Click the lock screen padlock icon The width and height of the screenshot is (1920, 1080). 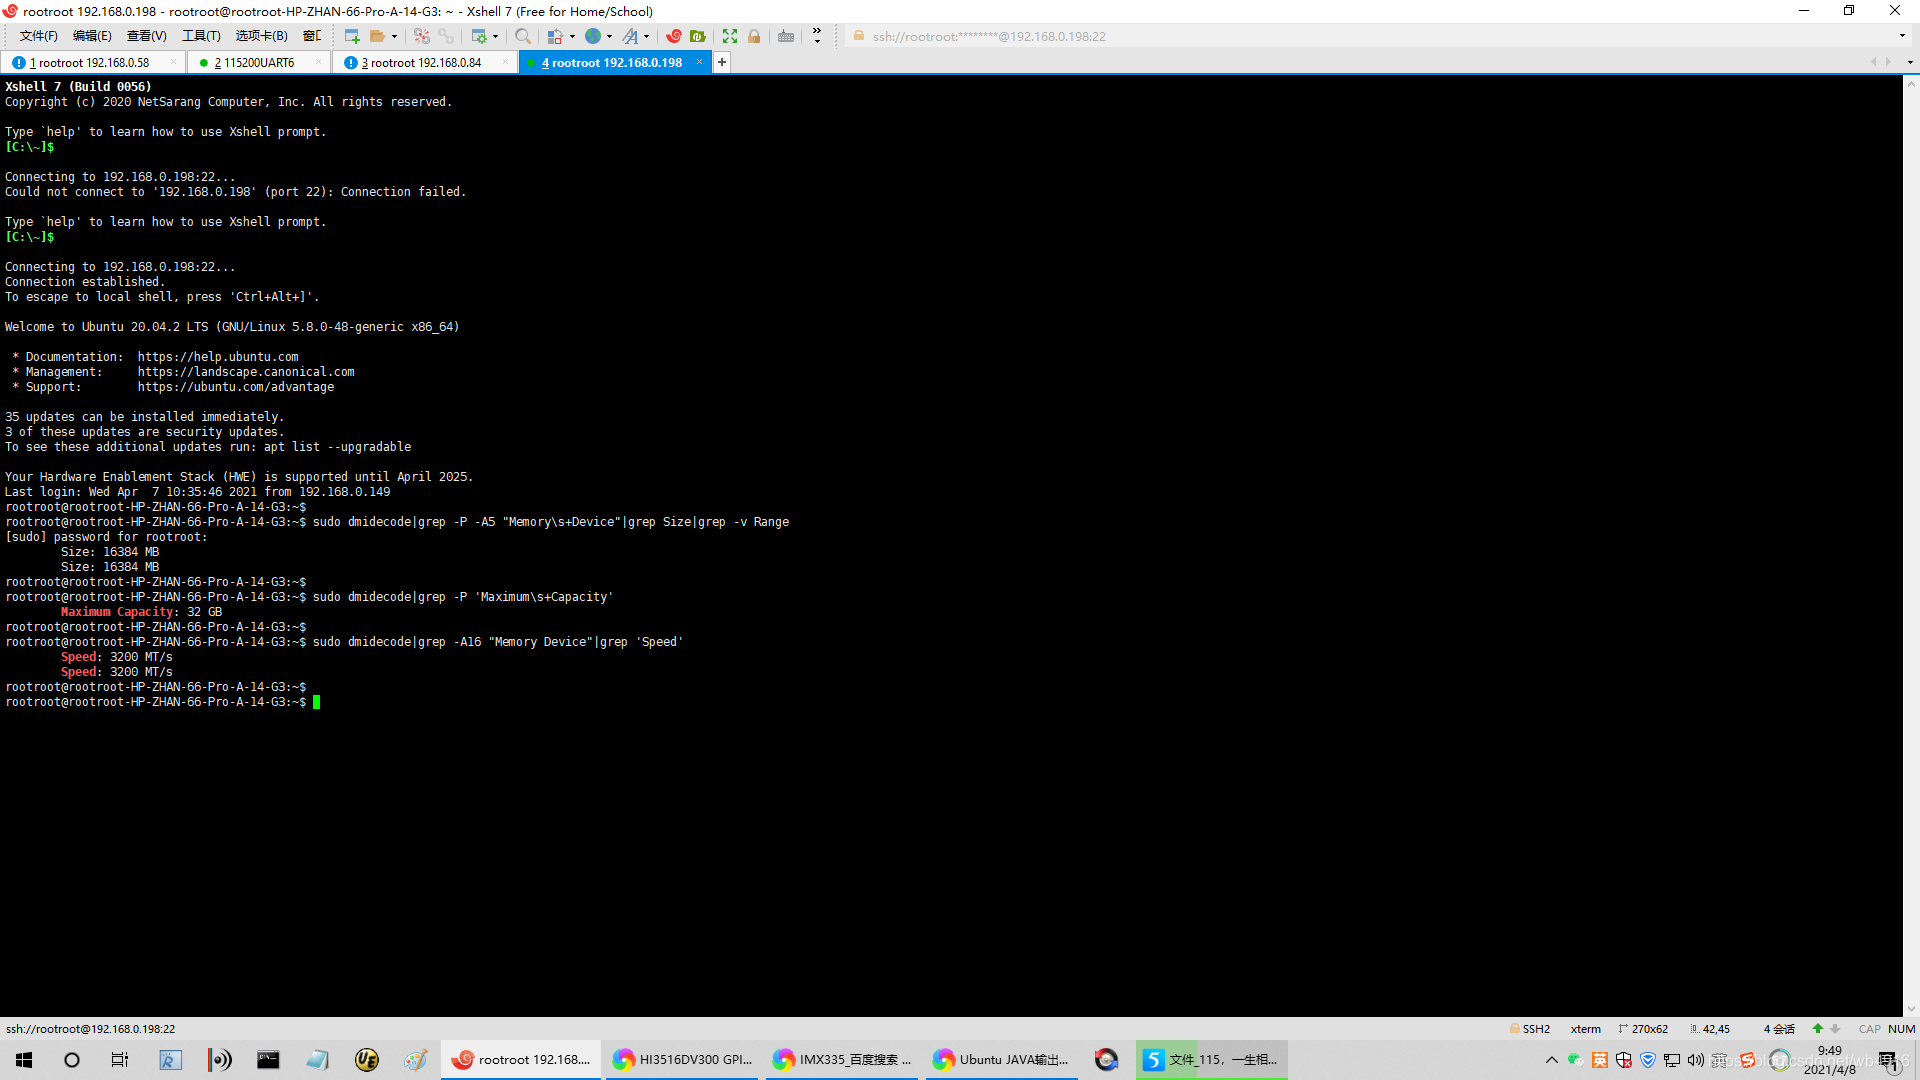point(754,36)
